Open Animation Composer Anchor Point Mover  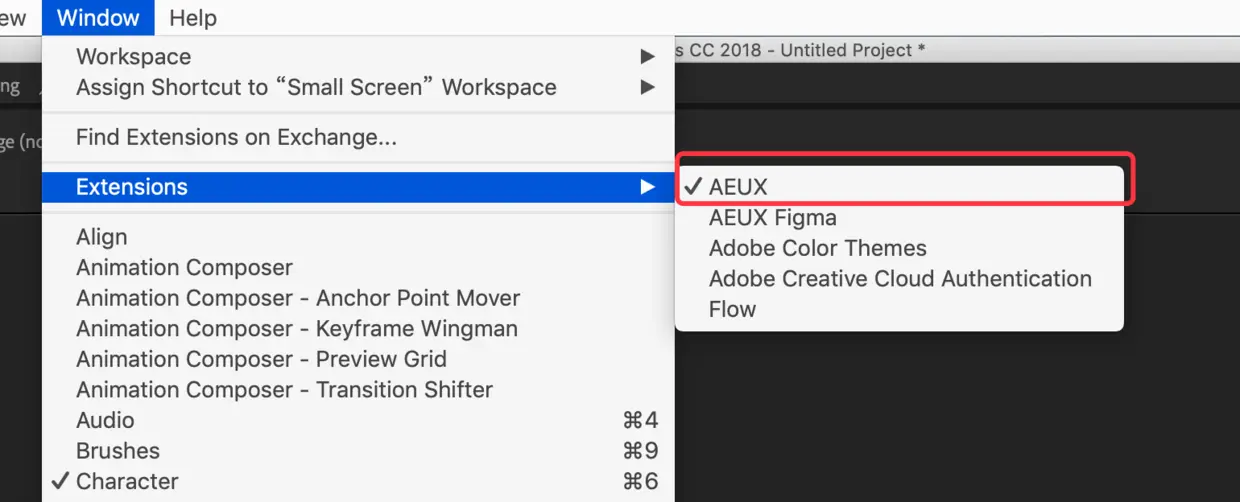[x=298, y=298]
